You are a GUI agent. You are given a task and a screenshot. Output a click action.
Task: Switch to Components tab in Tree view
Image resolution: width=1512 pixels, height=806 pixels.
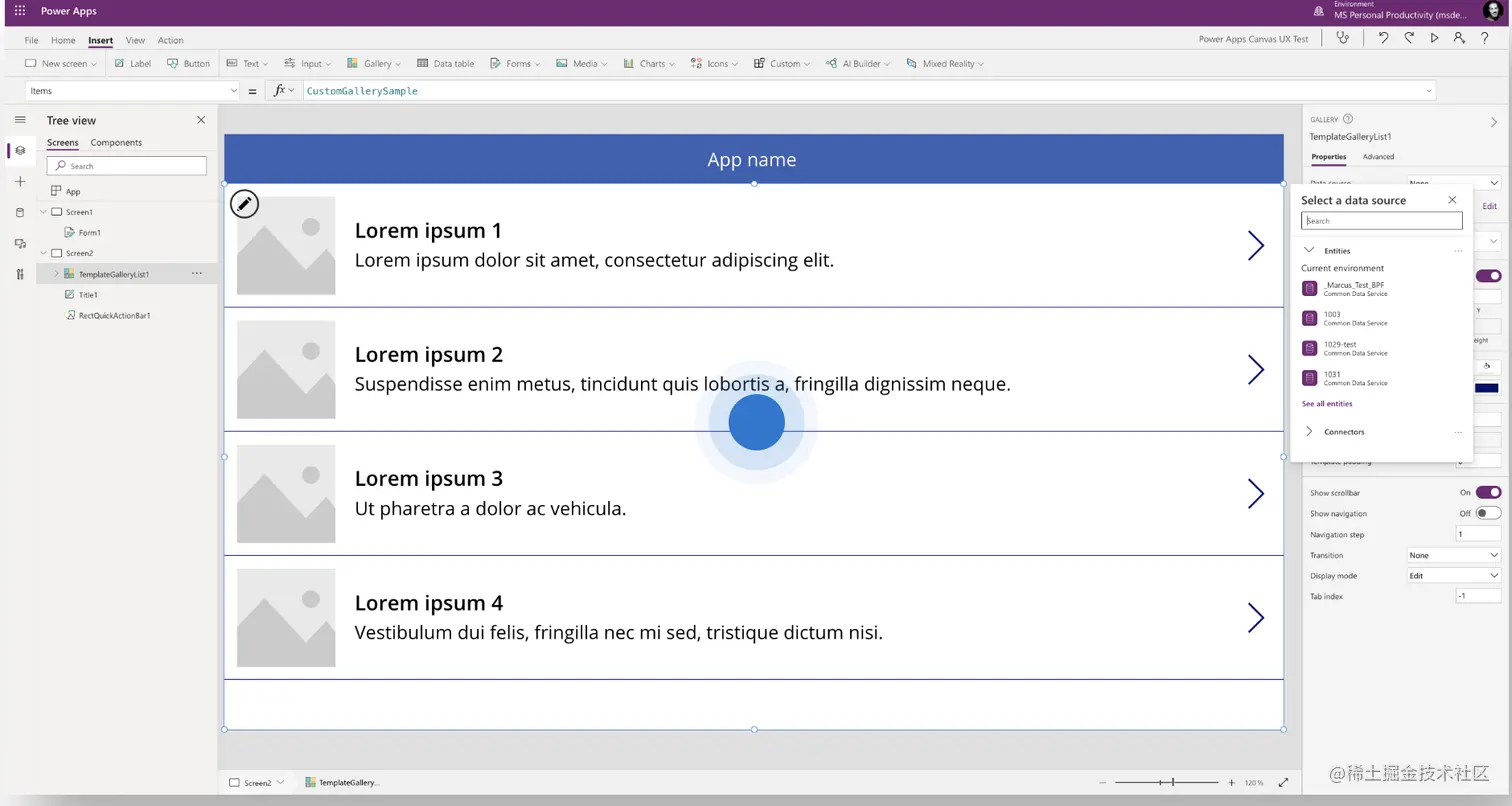click(116, 142)
